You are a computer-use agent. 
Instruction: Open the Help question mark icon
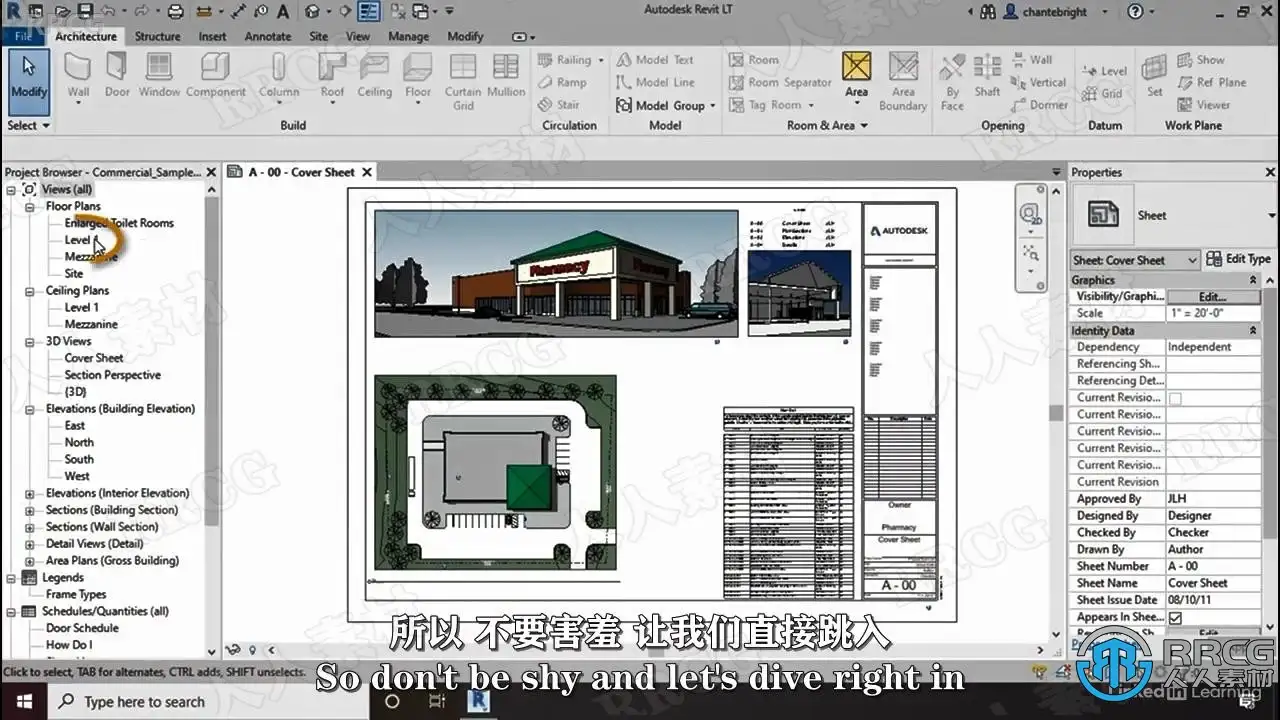pyautogui.click(x=1135, y=12)
